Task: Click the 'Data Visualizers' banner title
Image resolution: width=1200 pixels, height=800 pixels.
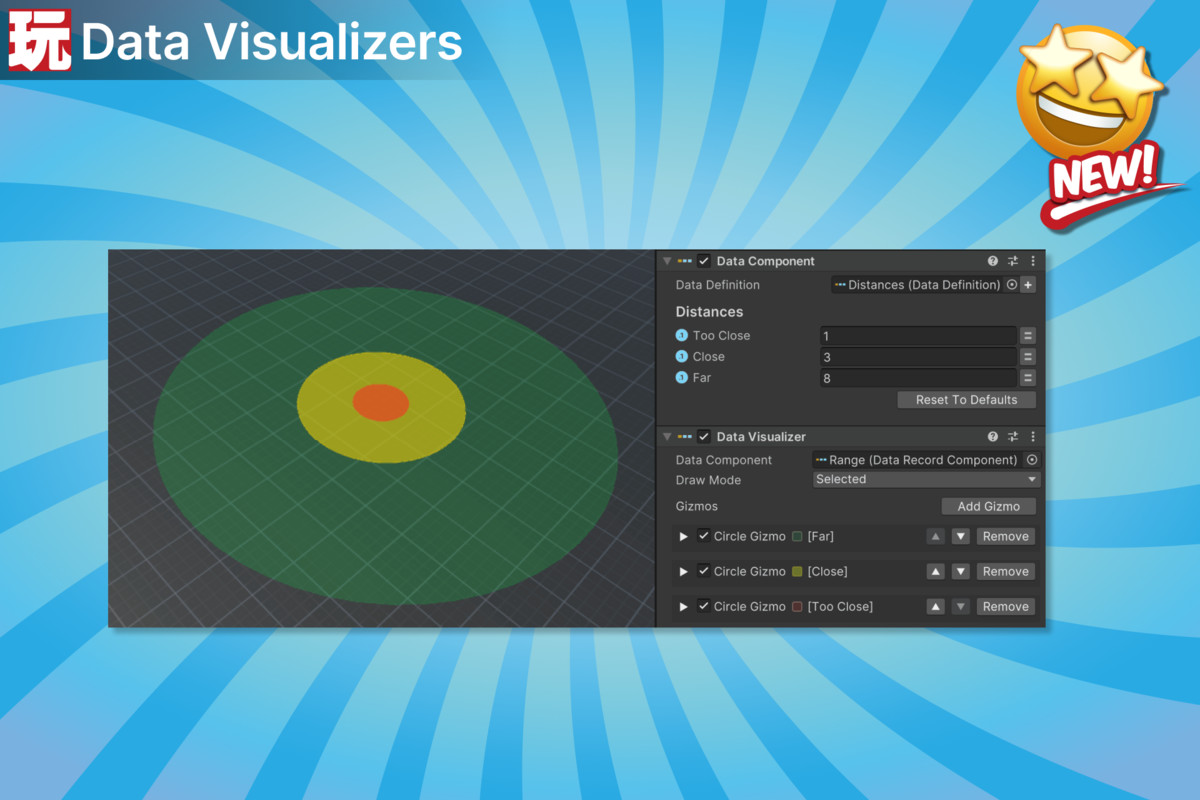Action: pyautogui.click(x=272, y=42)
